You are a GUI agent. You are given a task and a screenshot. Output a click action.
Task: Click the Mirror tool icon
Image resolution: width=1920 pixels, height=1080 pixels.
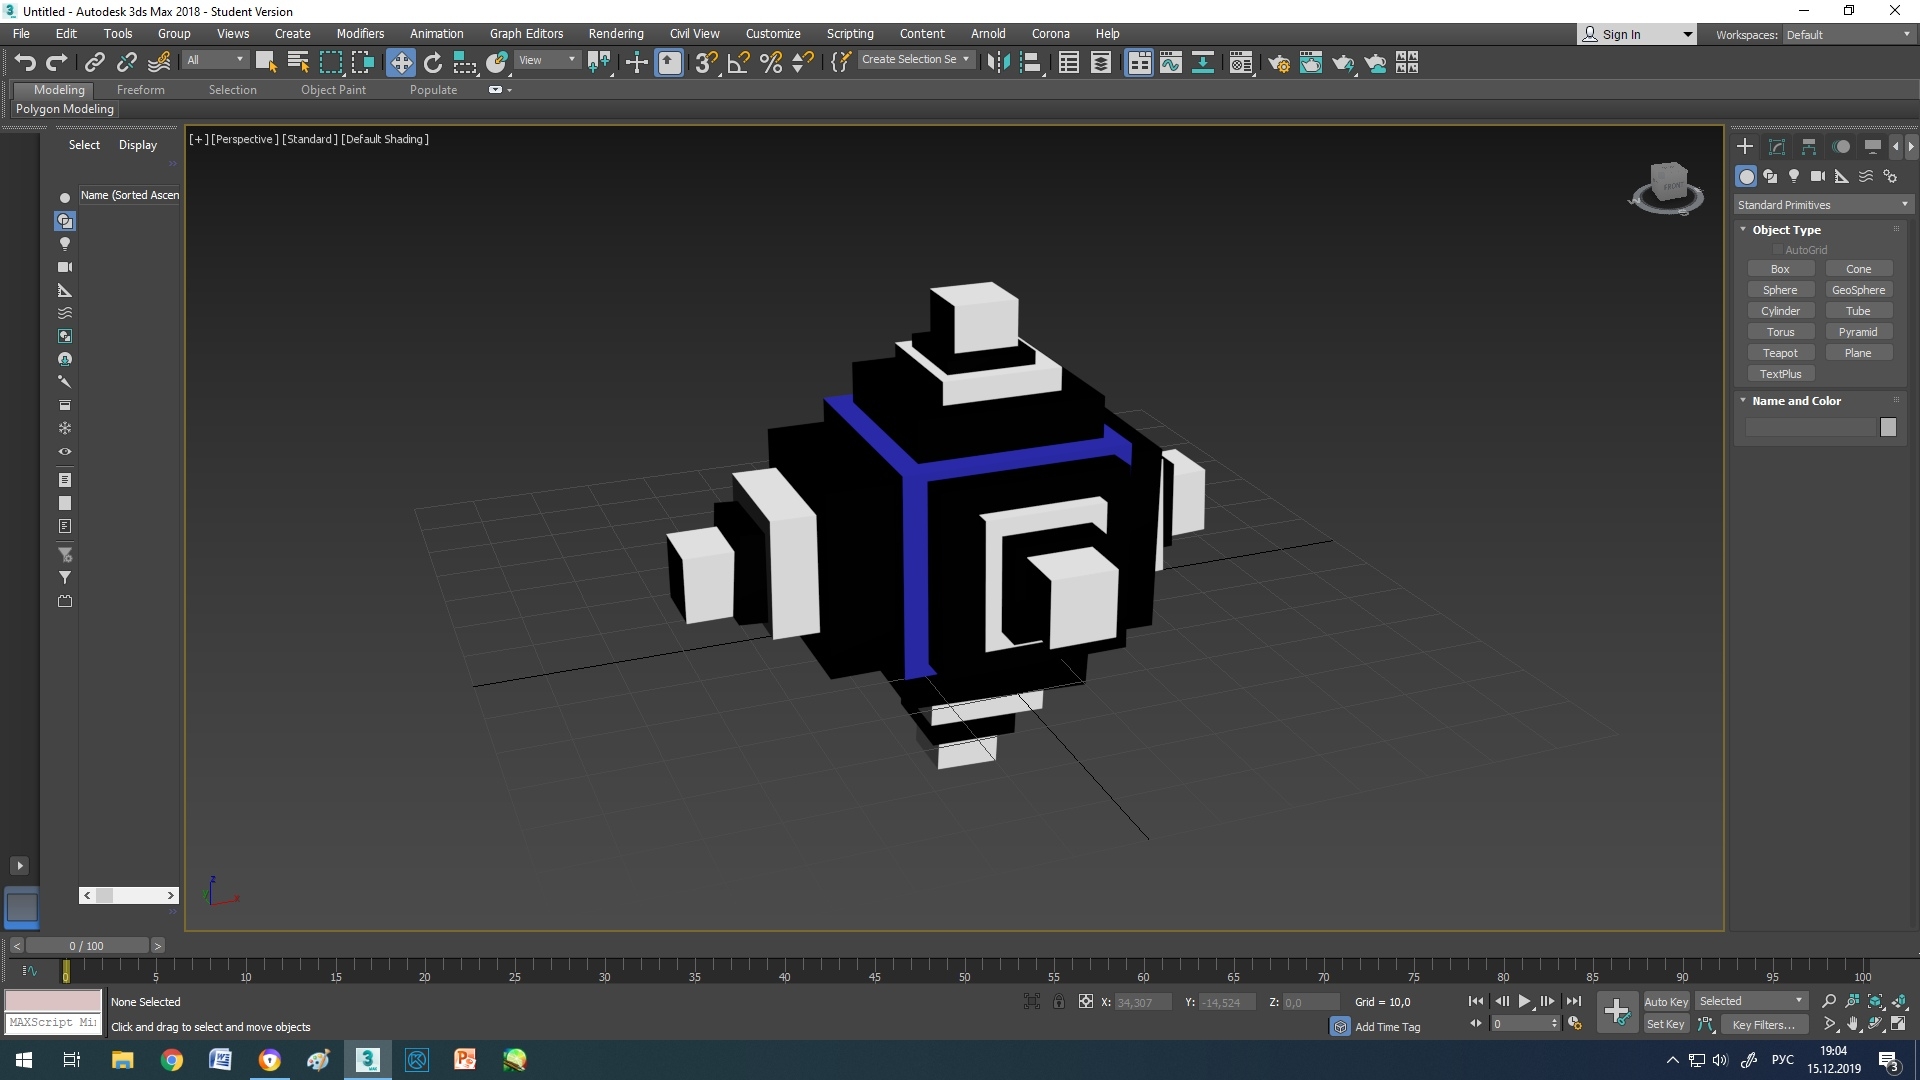click(997, 63)
